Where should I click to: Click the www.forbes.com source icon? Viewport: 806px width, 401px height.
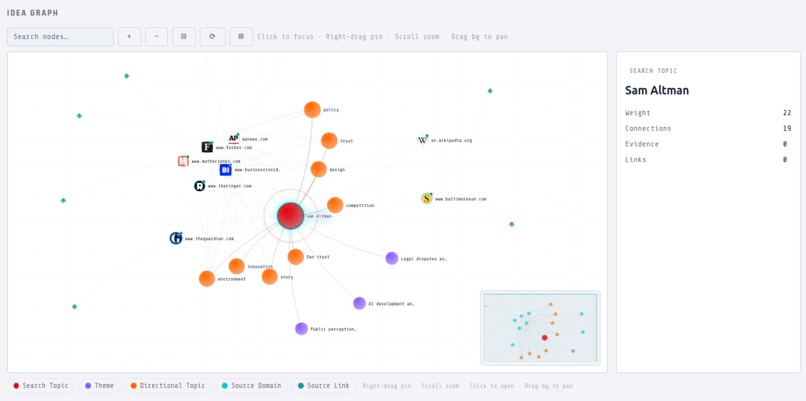pos(207,147)
